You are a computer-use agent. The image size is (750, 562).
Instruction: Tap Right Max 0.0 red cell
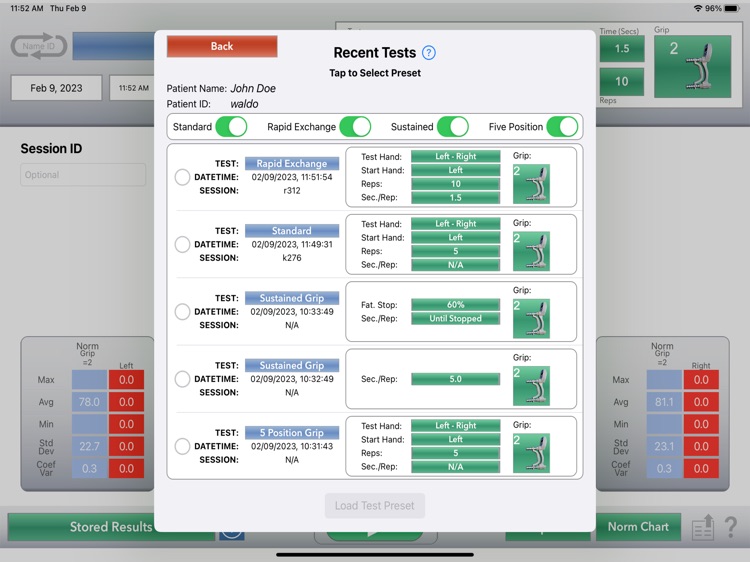point(701,380)
